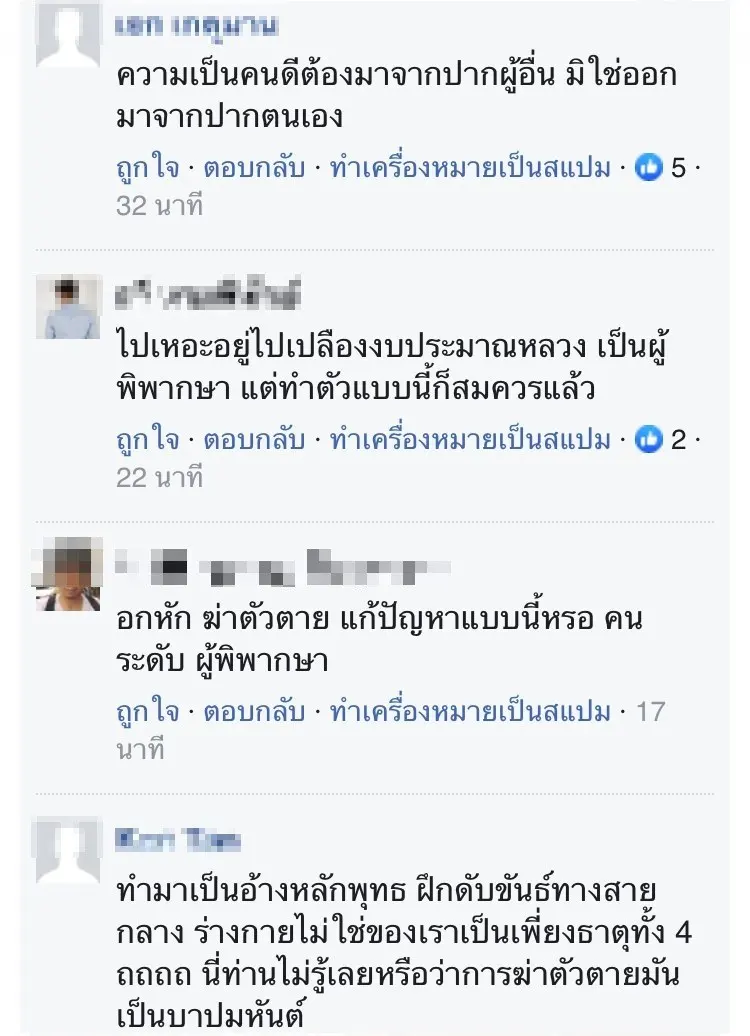Open the fourth commenter's blurred name link
750x1036 pixels.
pyautogui.click(x=177, y=840)
